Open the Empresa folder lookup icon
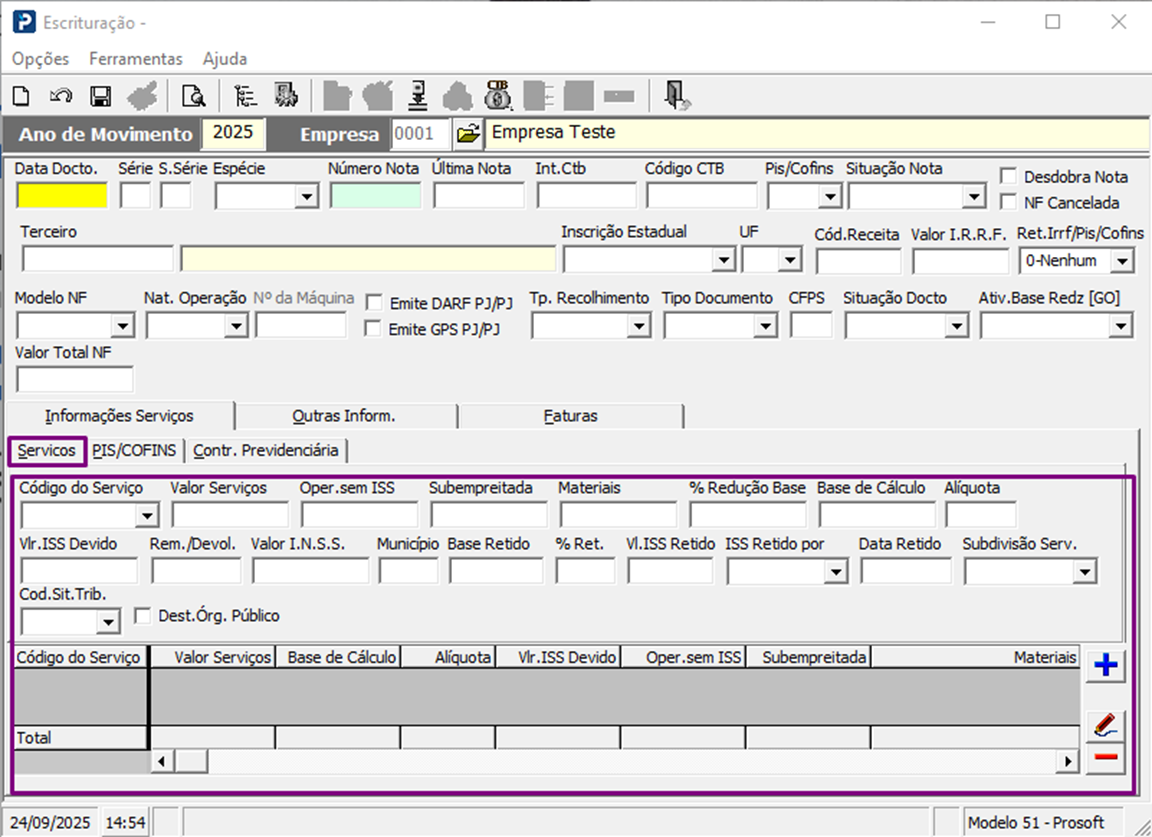Screen dimensions: 1152x837 coord(467,133)
